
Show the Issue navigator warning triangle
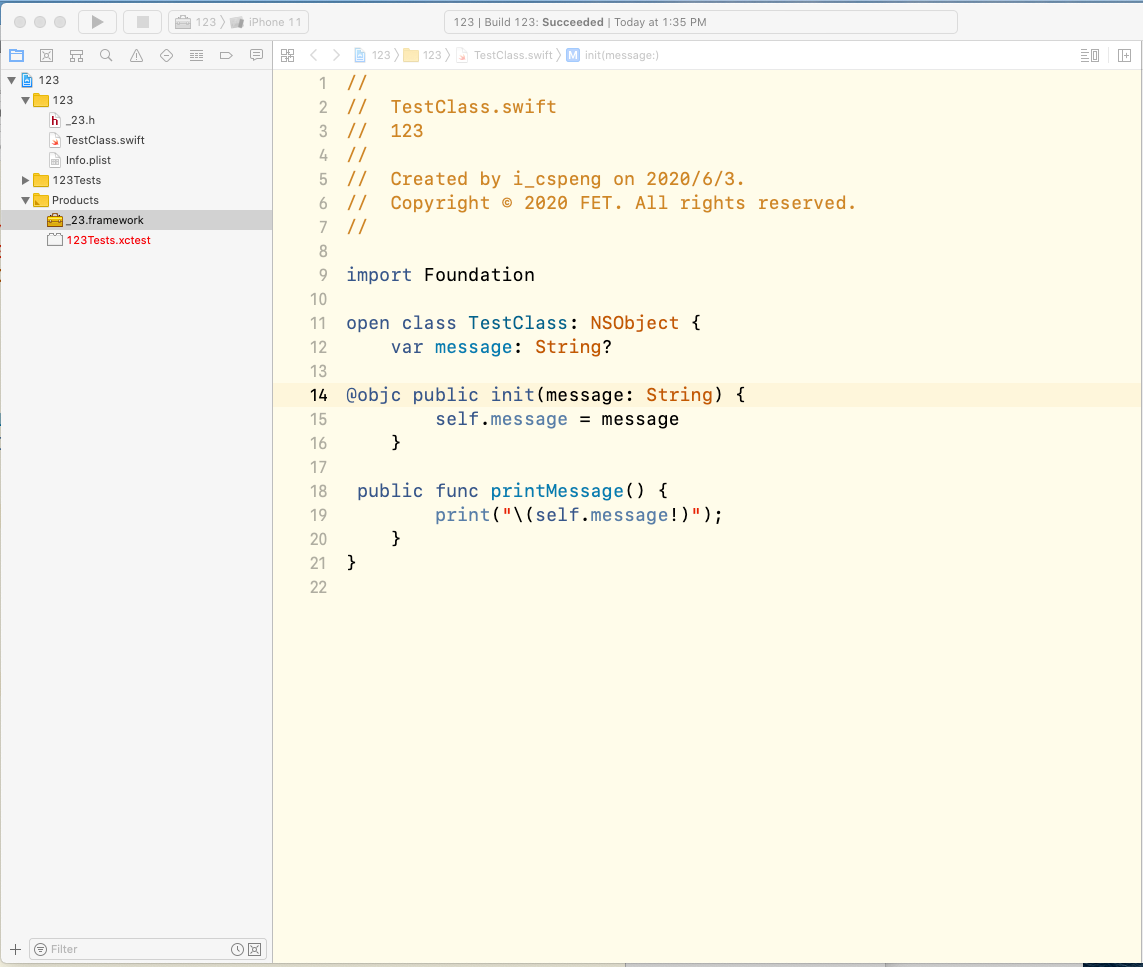tap(136, 55)
